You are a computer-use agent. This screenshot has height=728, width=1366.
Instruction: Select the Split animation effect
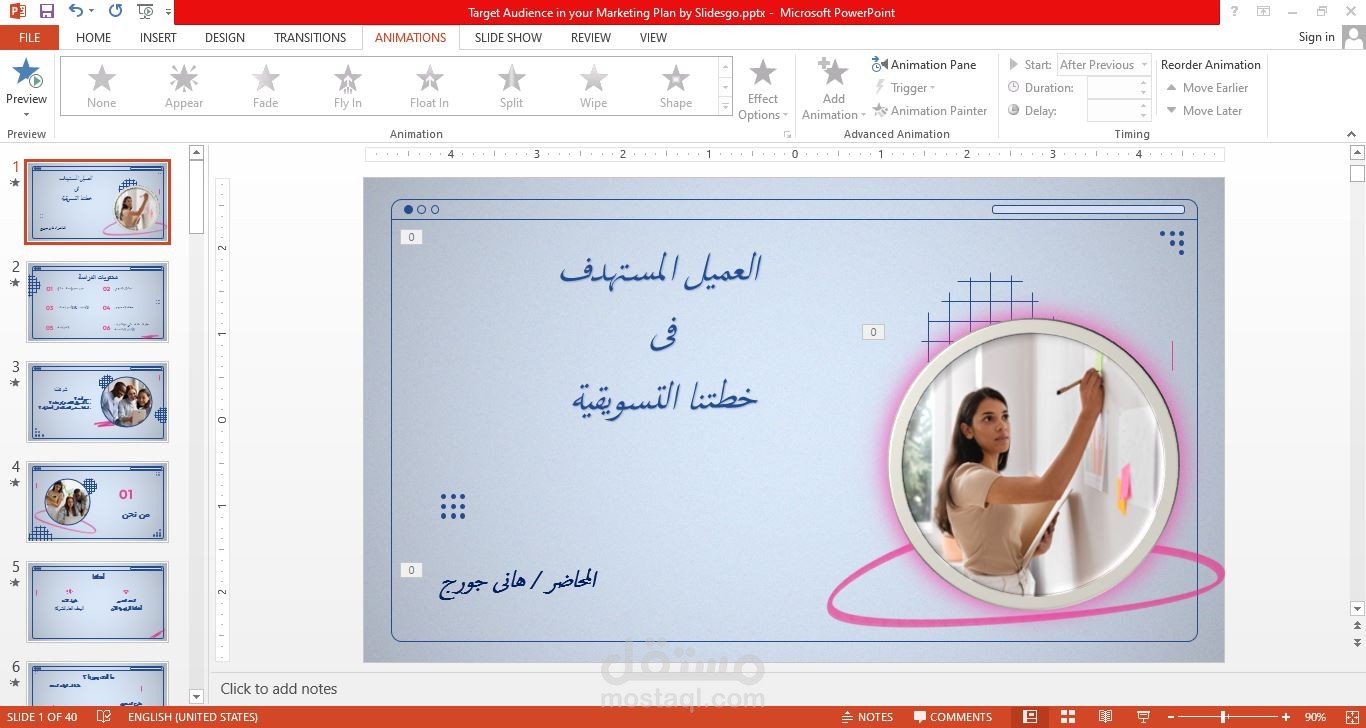pos(512,86)
